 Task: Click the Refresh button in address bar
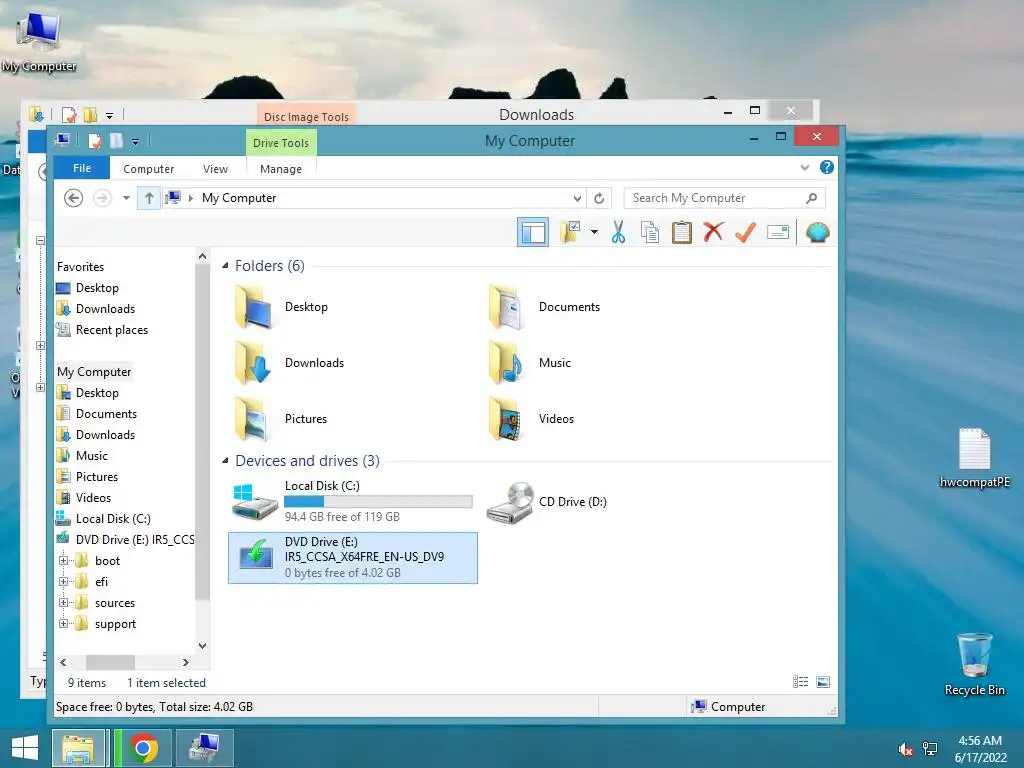[x=599, y=198]
